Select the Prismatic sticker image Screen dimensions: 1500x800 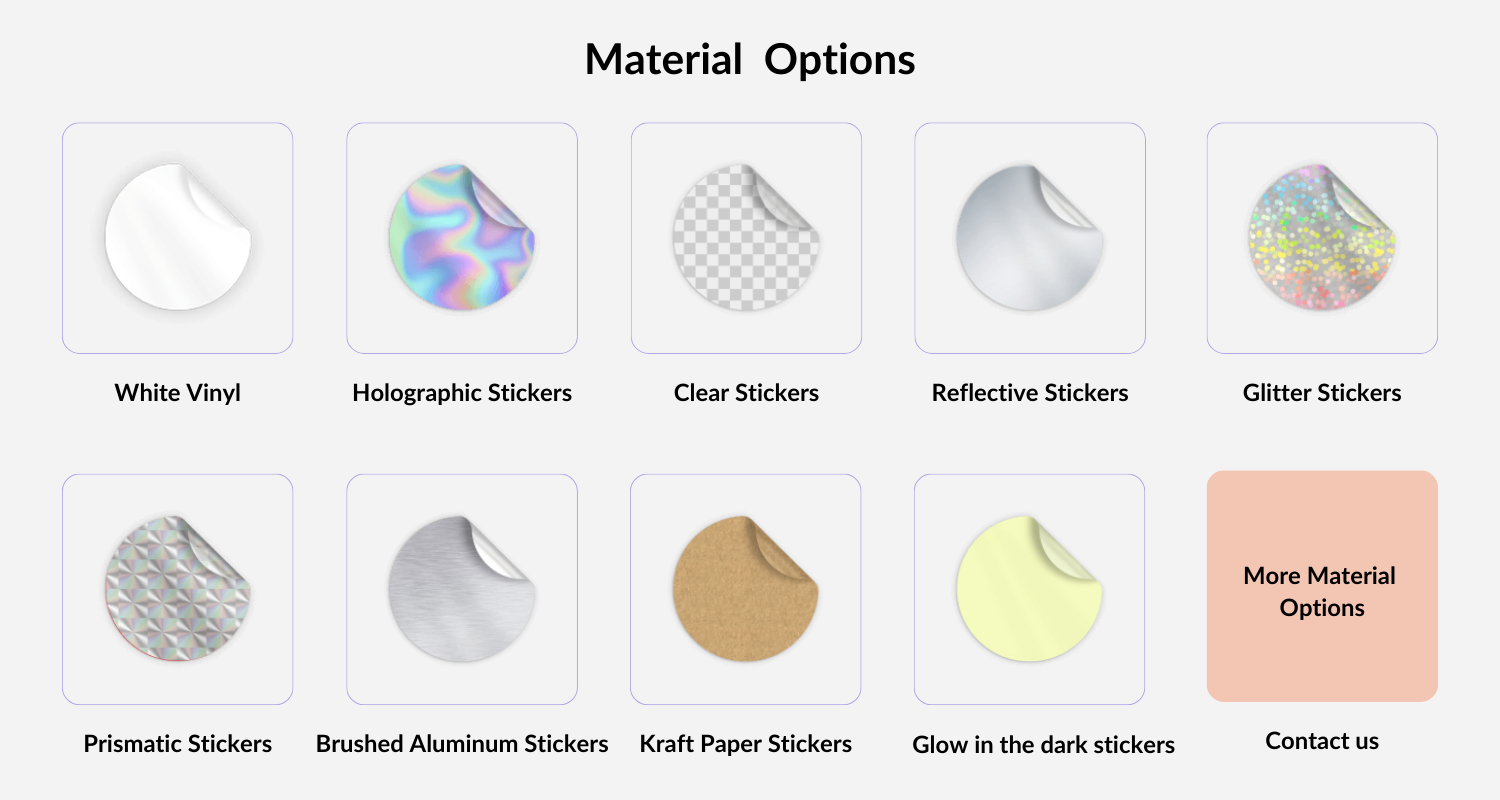(x=177, y=589)
